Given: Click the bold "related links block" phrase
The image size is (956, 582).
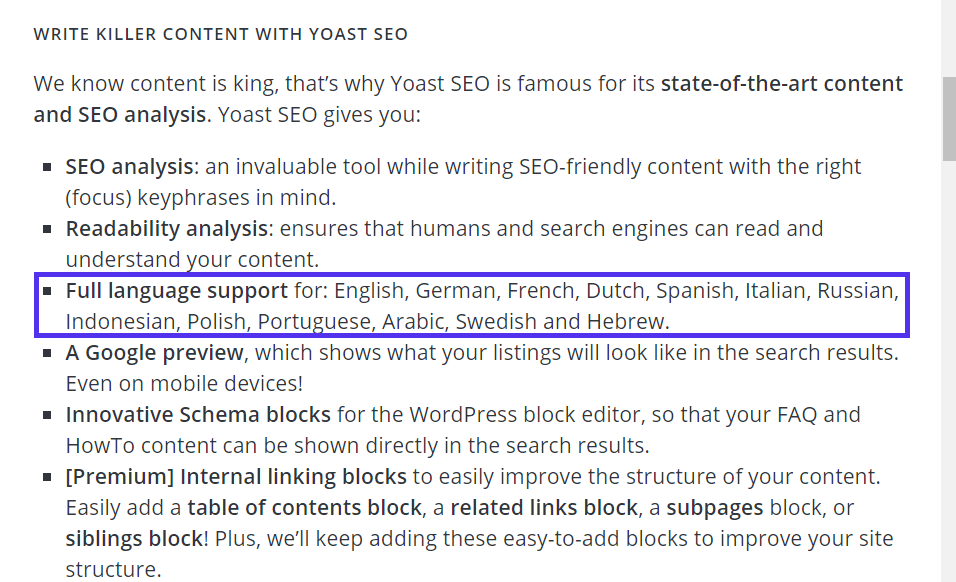Looking at the screenshot, I should [544, 508].
